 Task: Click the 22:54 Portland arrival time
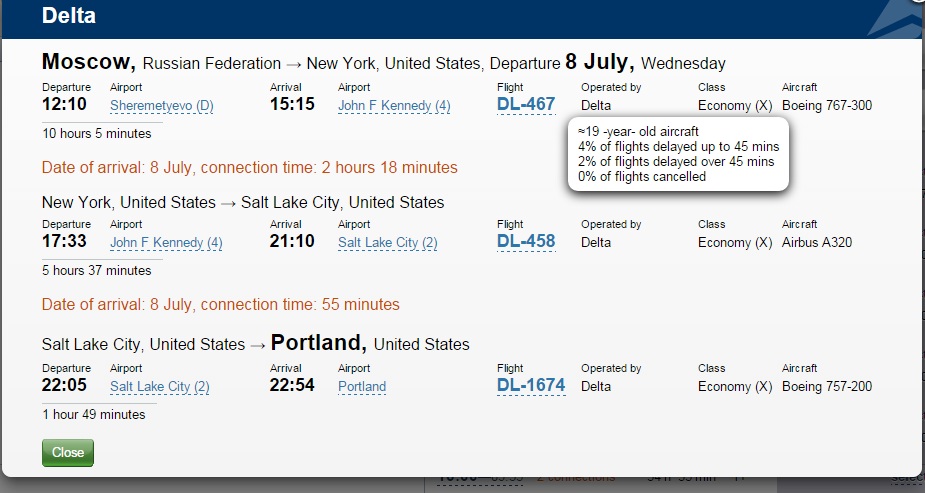pos(292,386)
